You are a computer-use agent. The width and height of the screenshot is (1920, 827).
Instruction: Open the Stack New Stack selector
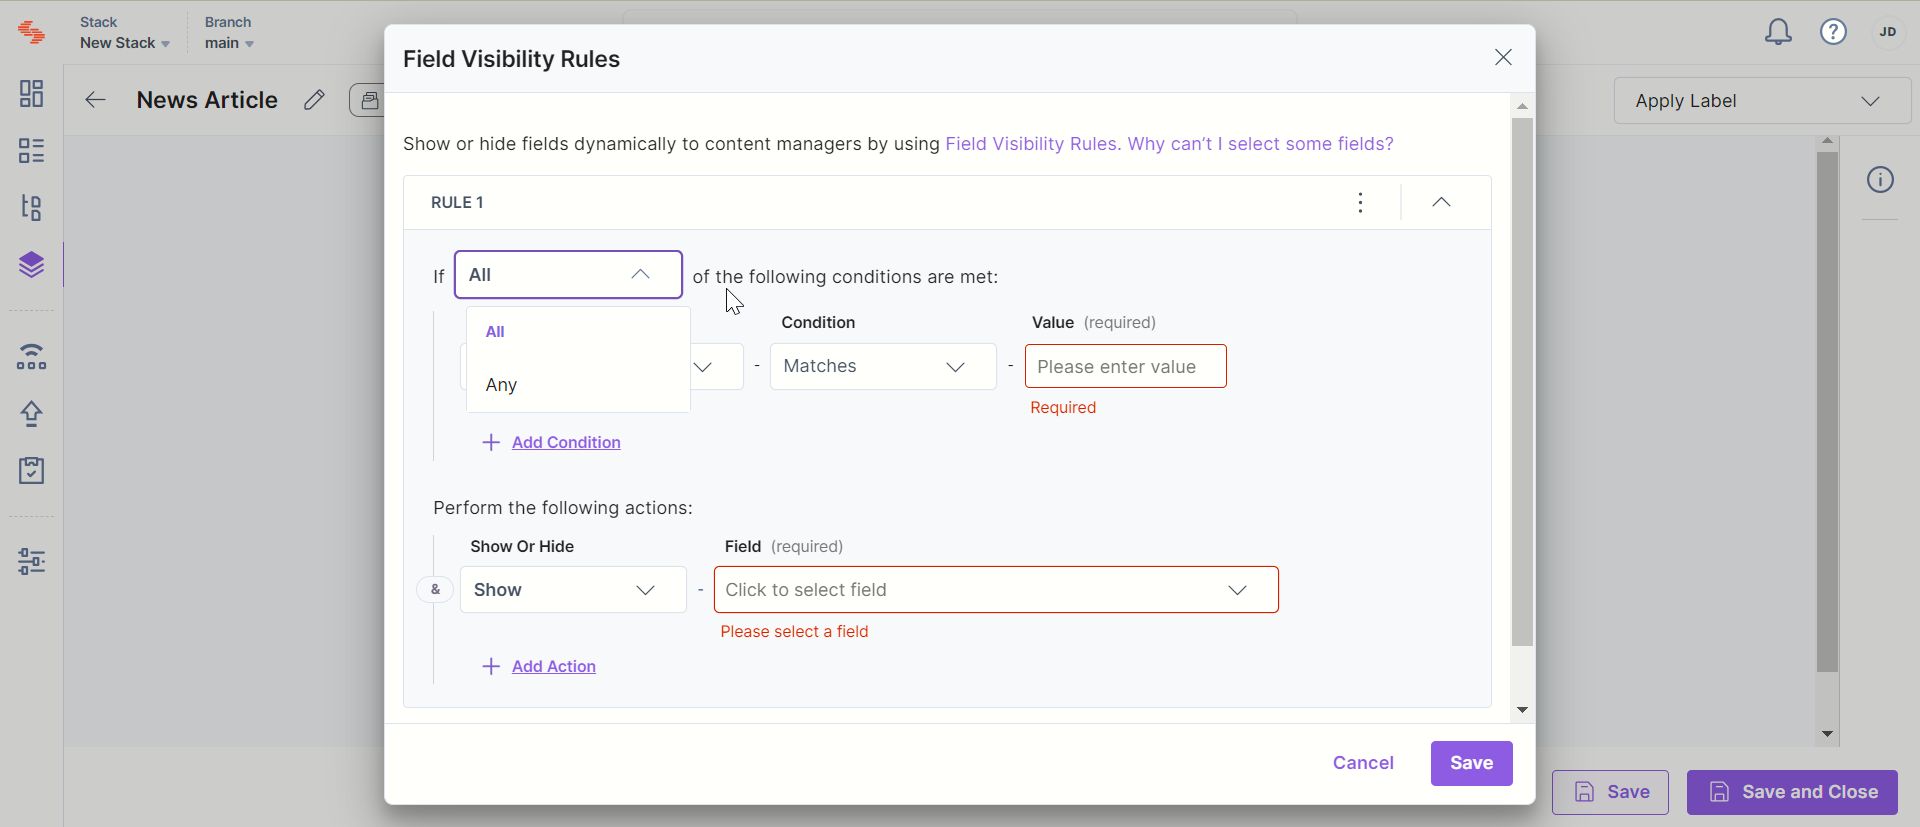point(125,33)
